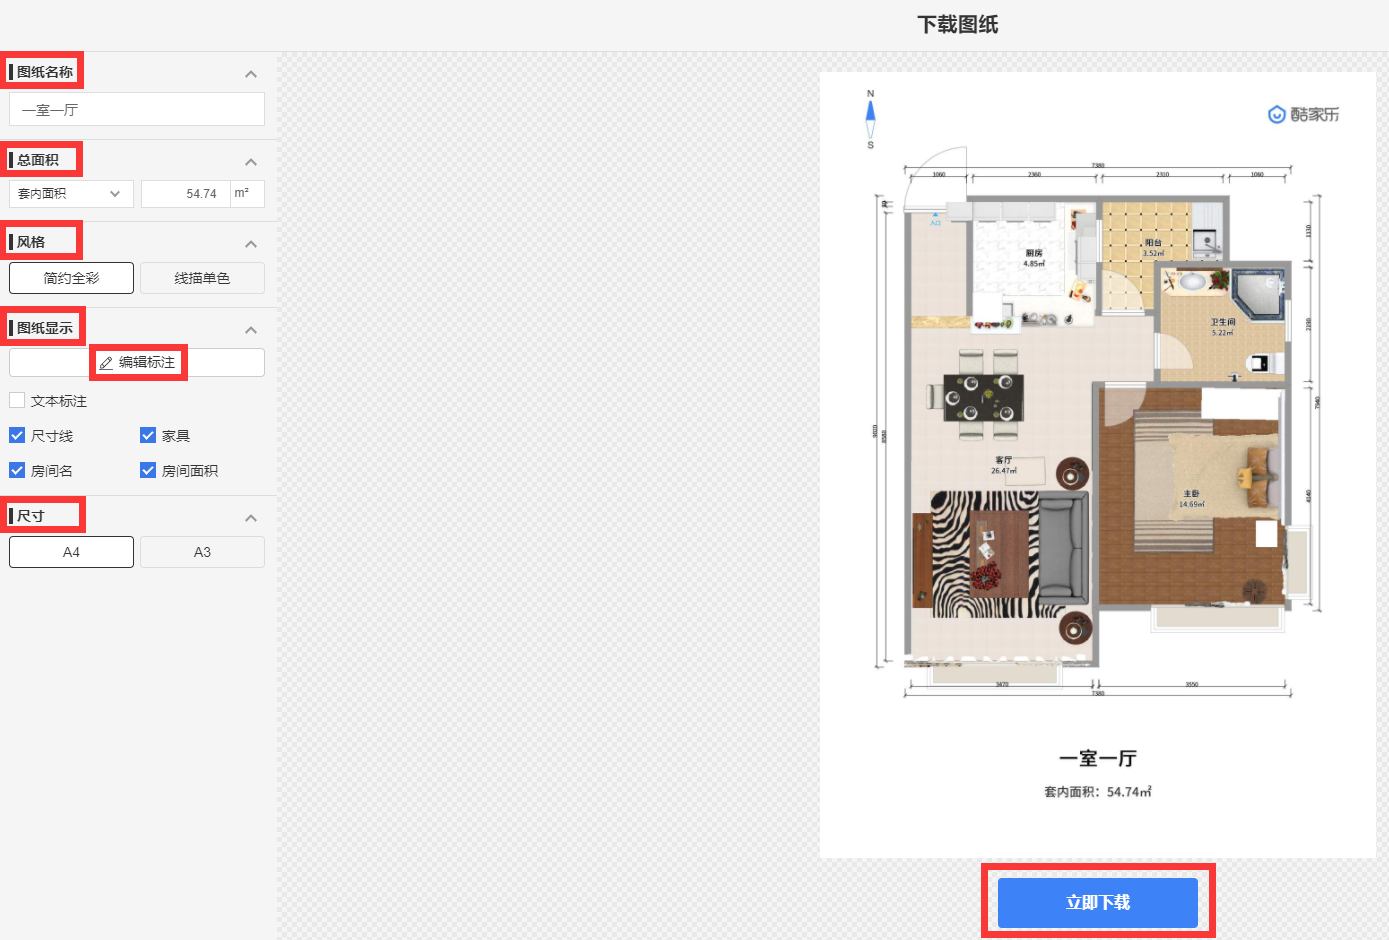Click the pencil icon in 编辑标注
The width and height of the screenshot is (1389, 940).
106,363
